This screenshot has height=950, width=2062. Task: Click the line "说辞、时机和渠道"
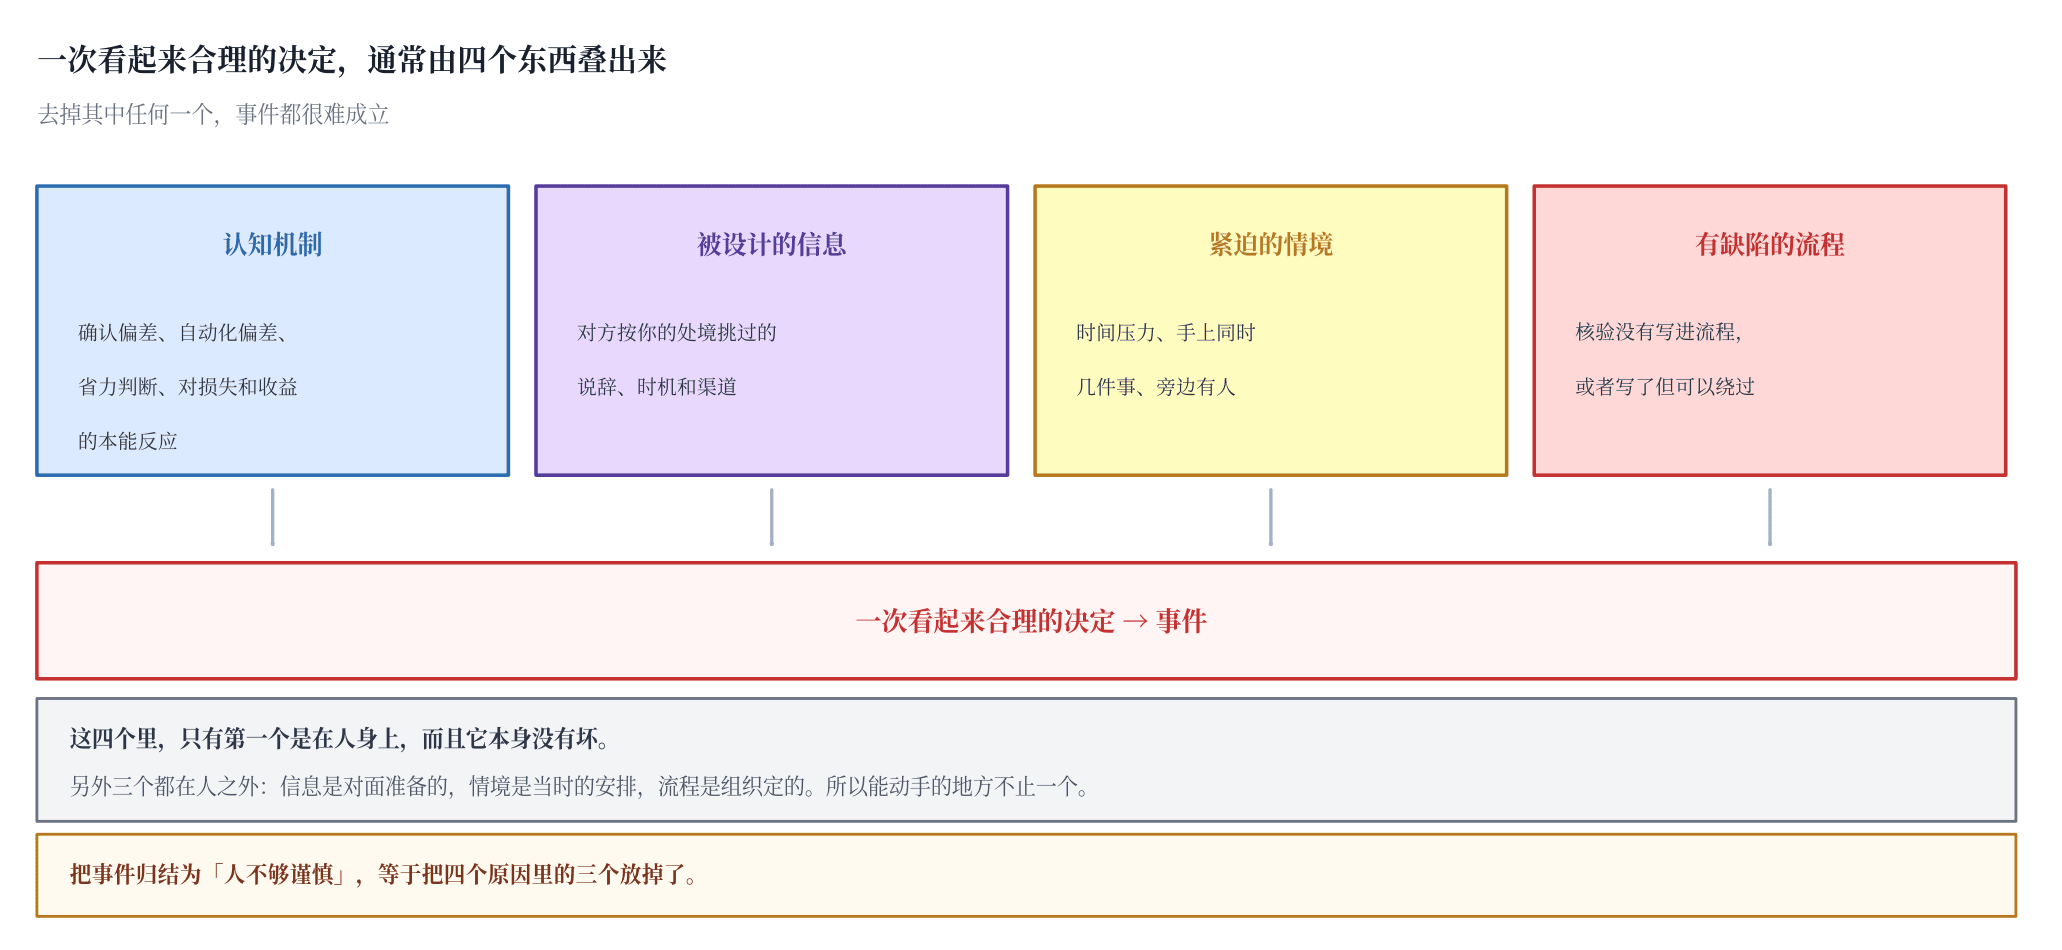click(x=657, y=387)
